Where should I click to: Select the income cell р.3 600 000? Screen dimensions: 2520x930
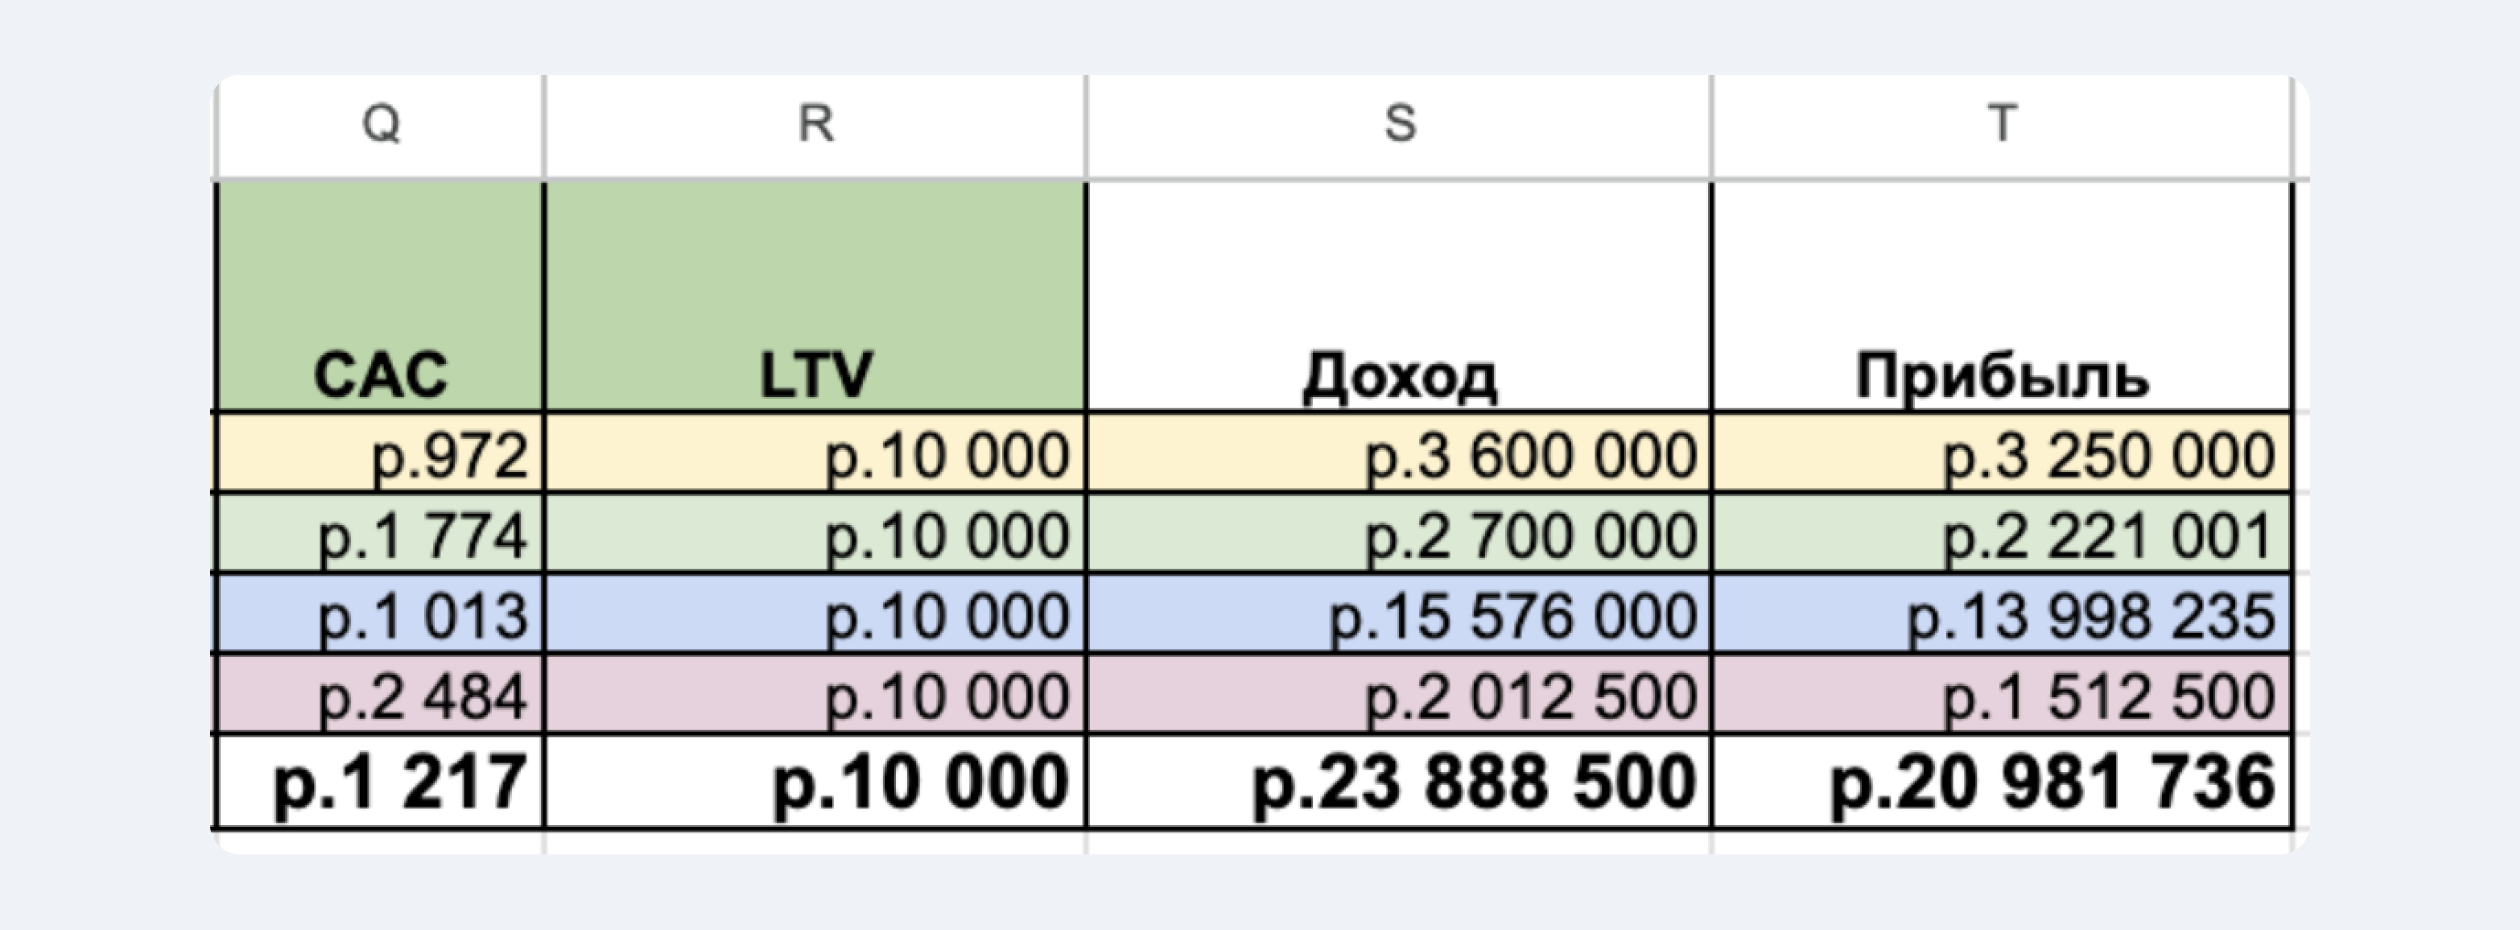pyautogui.click(x=1399, y=453)
